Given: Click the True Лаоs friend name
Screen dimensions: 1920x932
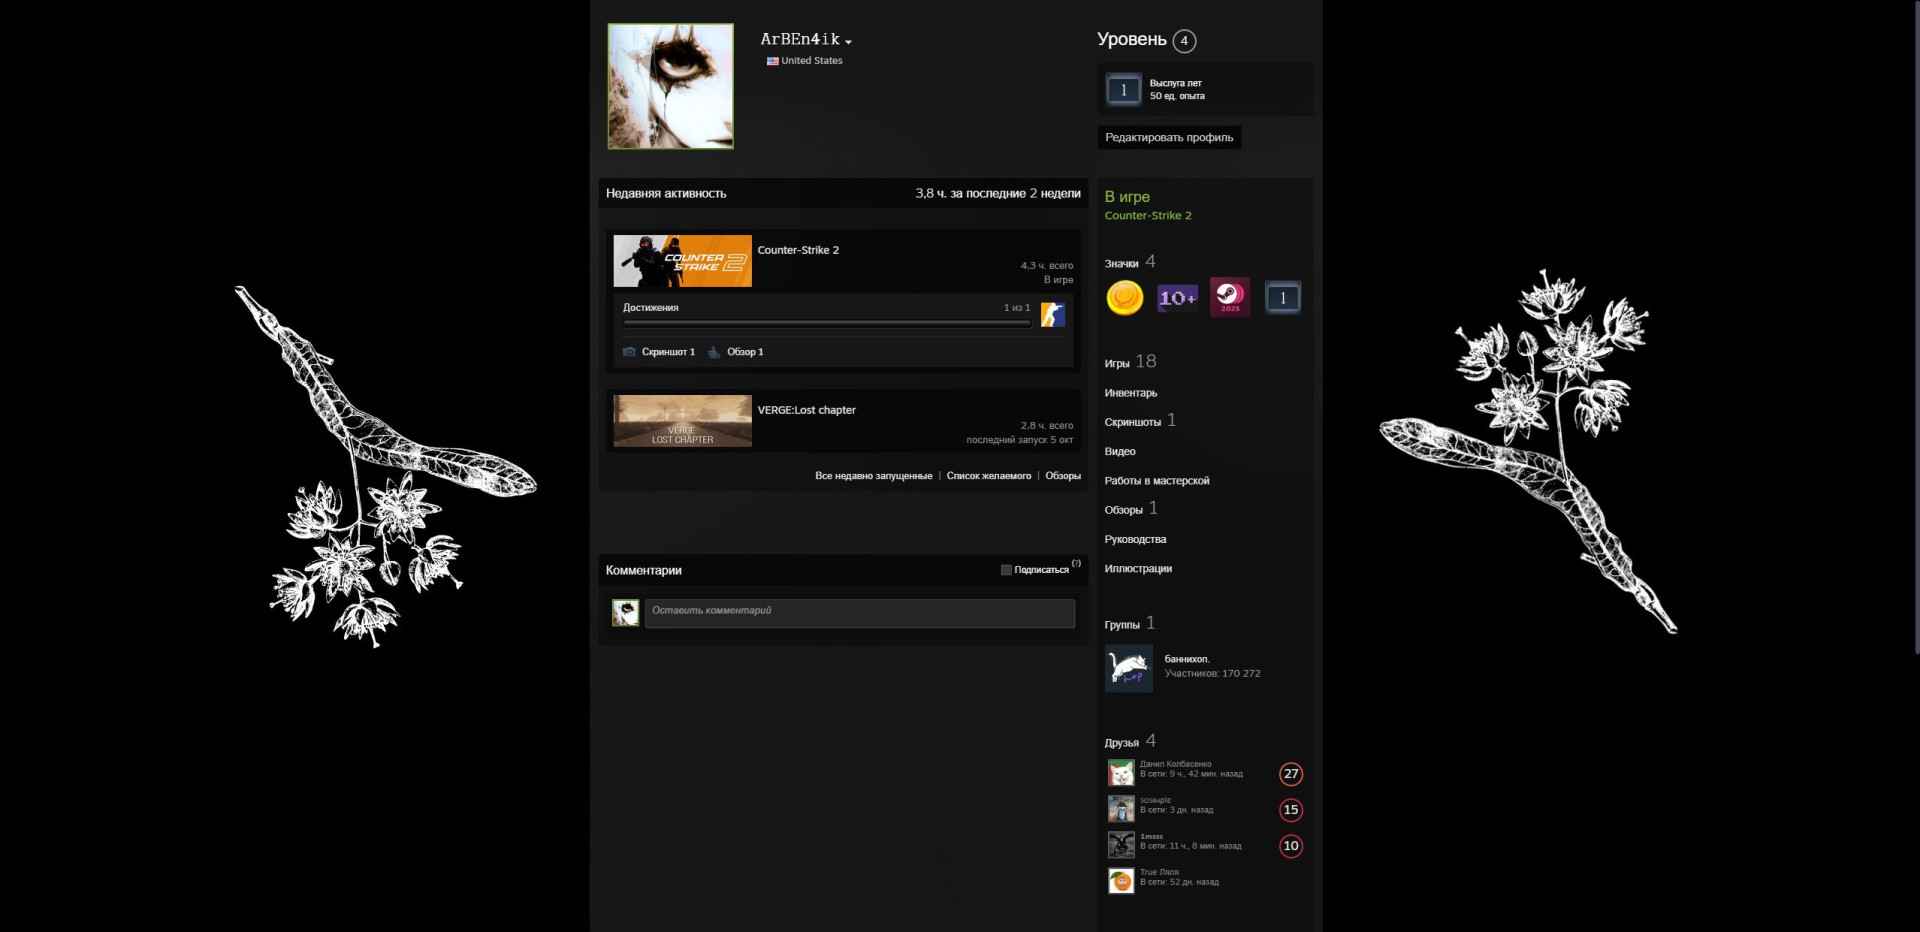Looking at the screenshot, I should 1159,872.
